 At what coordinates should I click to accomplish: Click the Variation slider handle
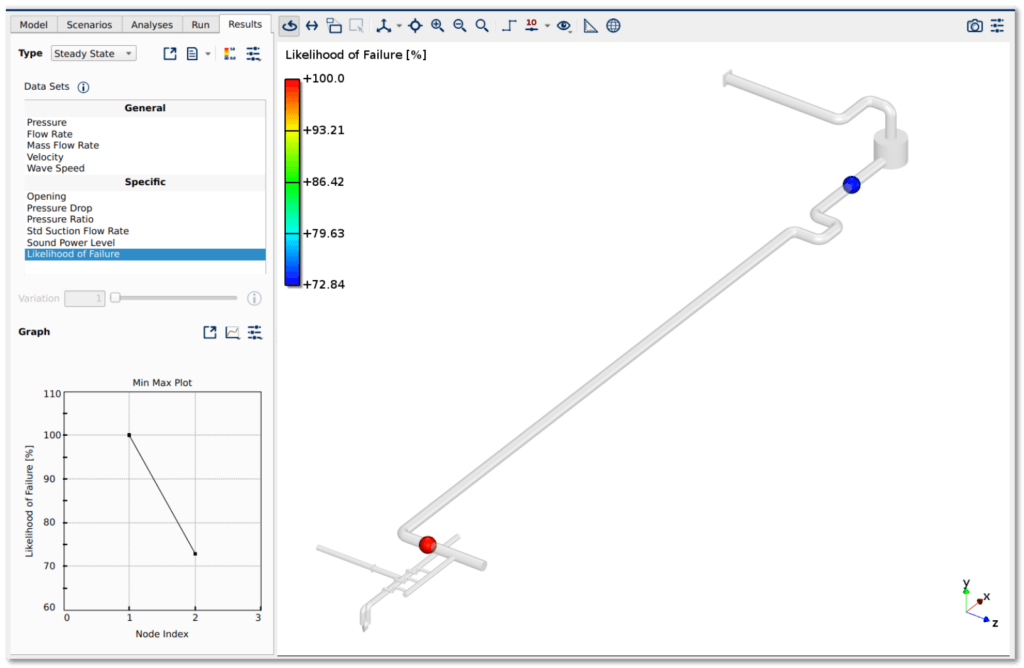point(116,298)
